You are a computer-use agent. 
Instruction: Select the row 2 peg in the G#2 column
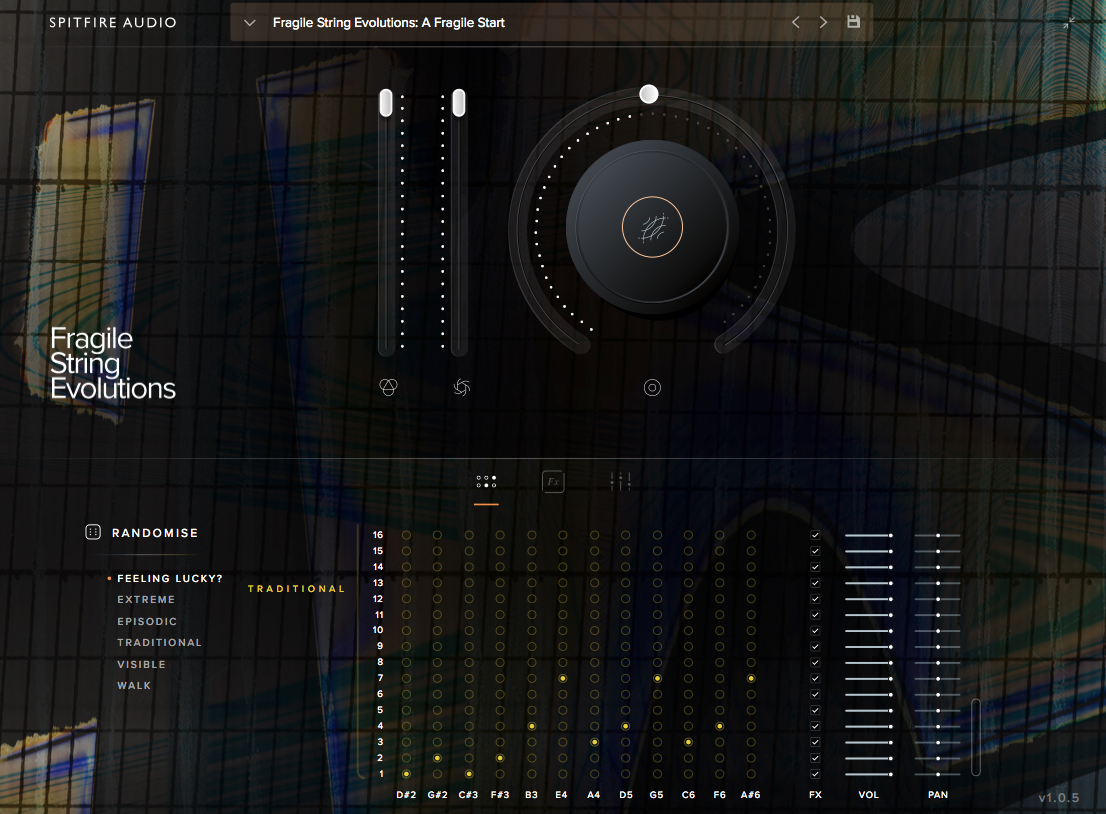click(437, 758)
